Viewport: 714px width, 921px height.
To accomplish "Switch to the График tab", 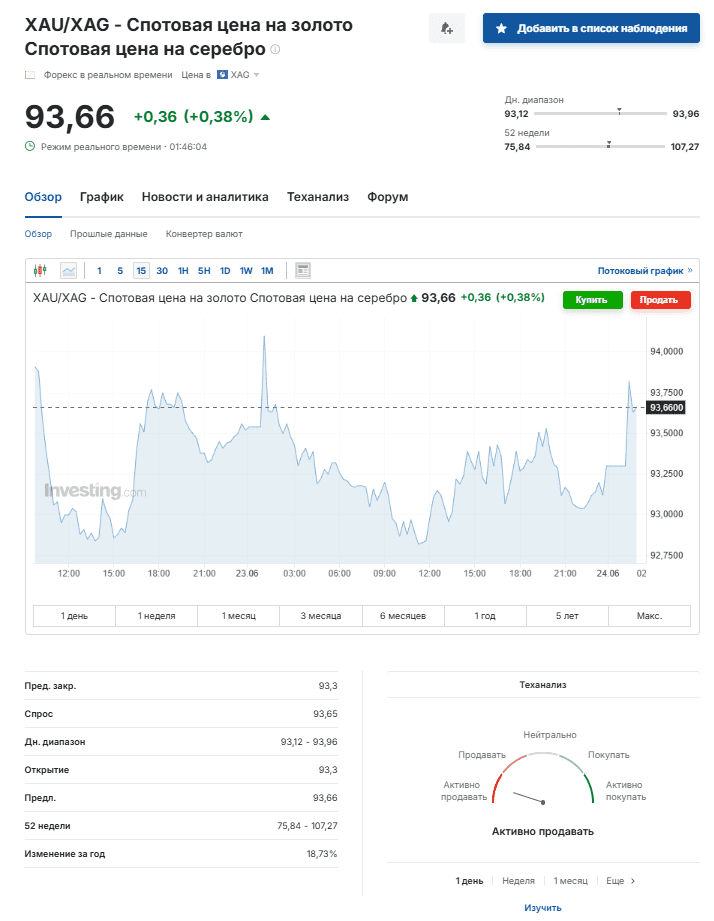I will coord(101,197).
